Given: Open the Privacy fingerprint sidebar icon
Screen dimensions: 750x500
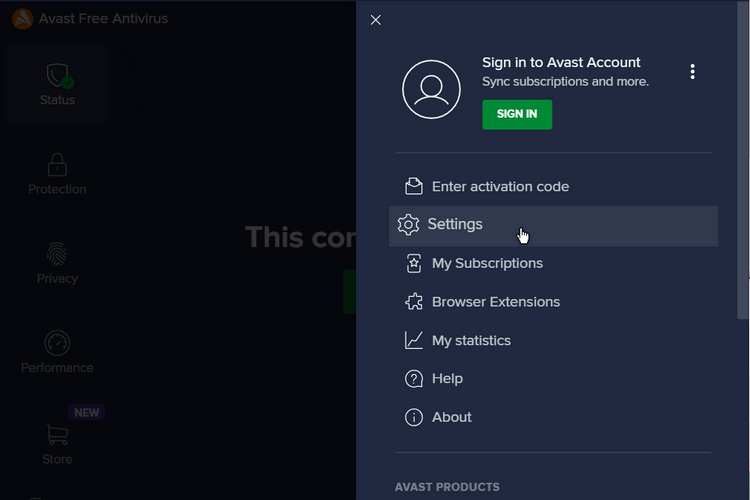Looking at the screenshot, I should pos(57,254).
